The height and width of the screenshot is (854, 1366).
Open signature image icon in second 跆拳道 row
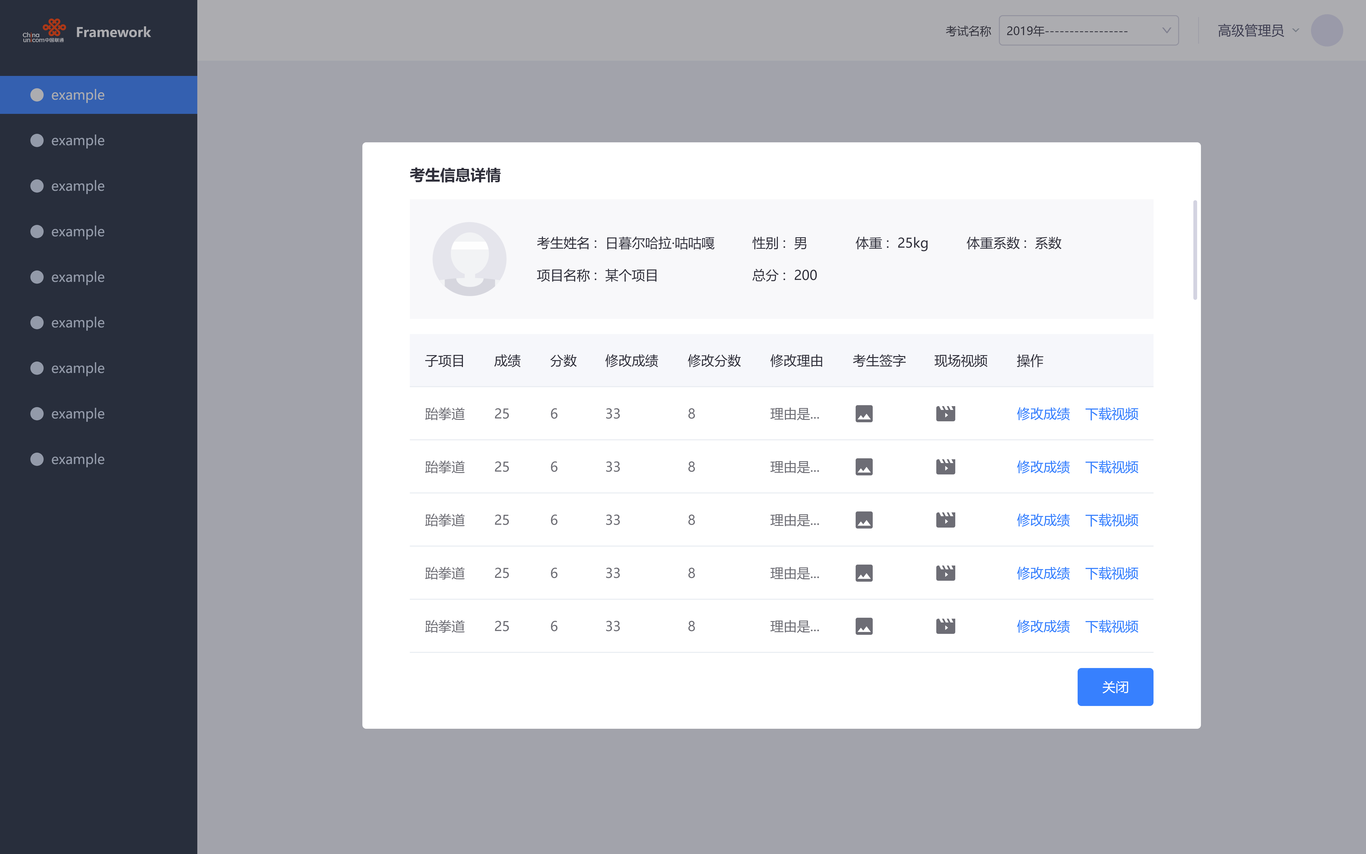(x=864, y=467)
